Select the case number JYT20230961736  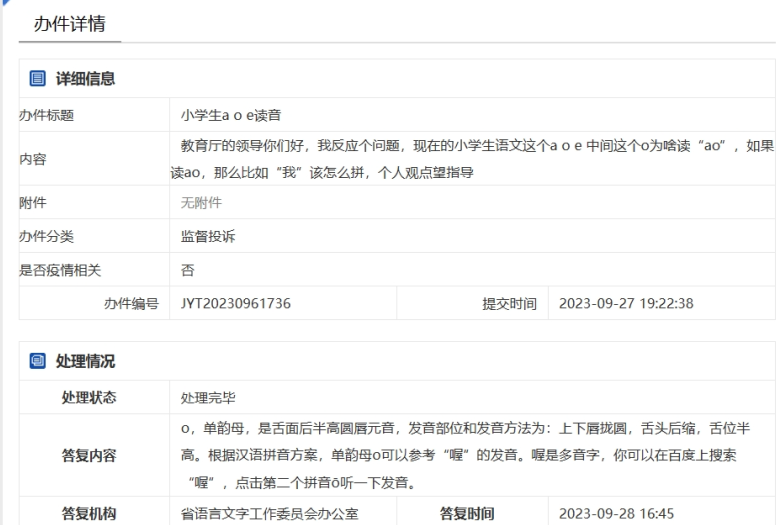[236, 304]
